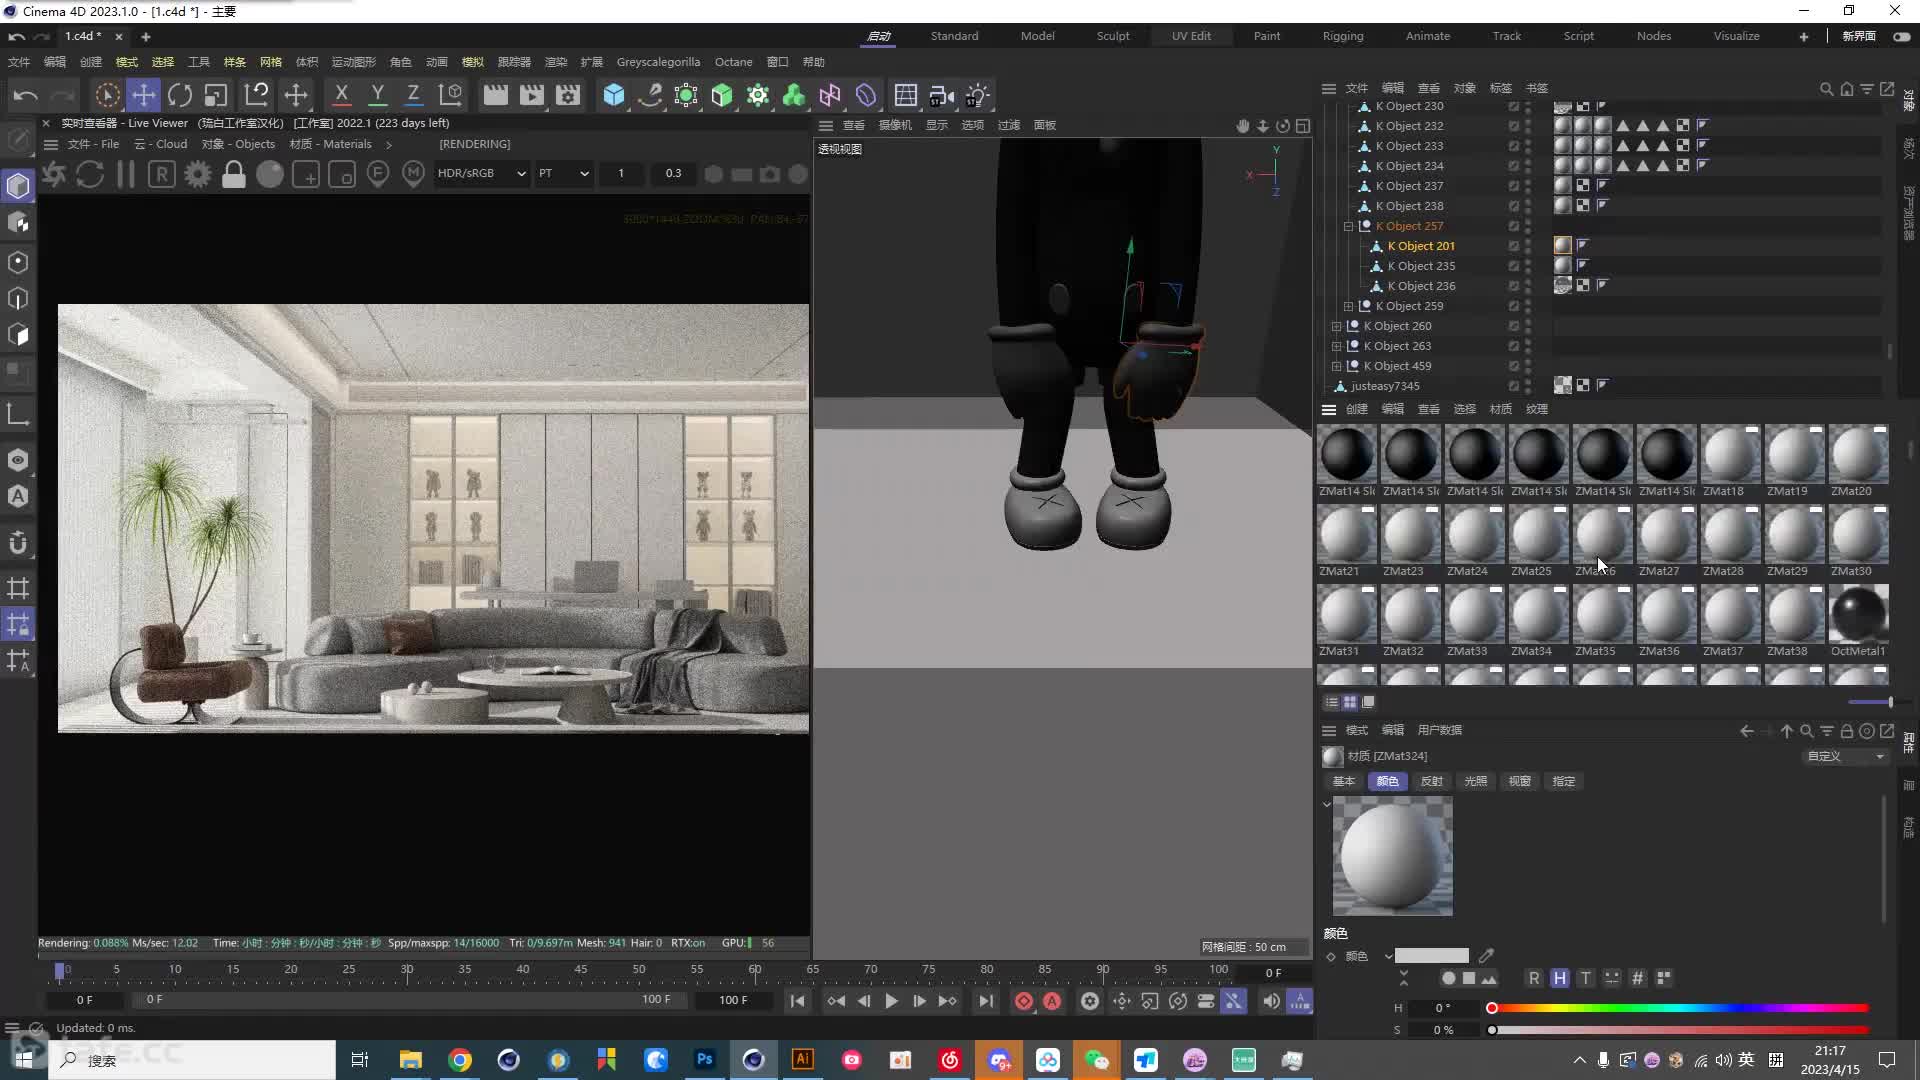Switch to the UV Edit layout tab
This screenshot has width=1920, height=1080.
tap(1191, 36)
